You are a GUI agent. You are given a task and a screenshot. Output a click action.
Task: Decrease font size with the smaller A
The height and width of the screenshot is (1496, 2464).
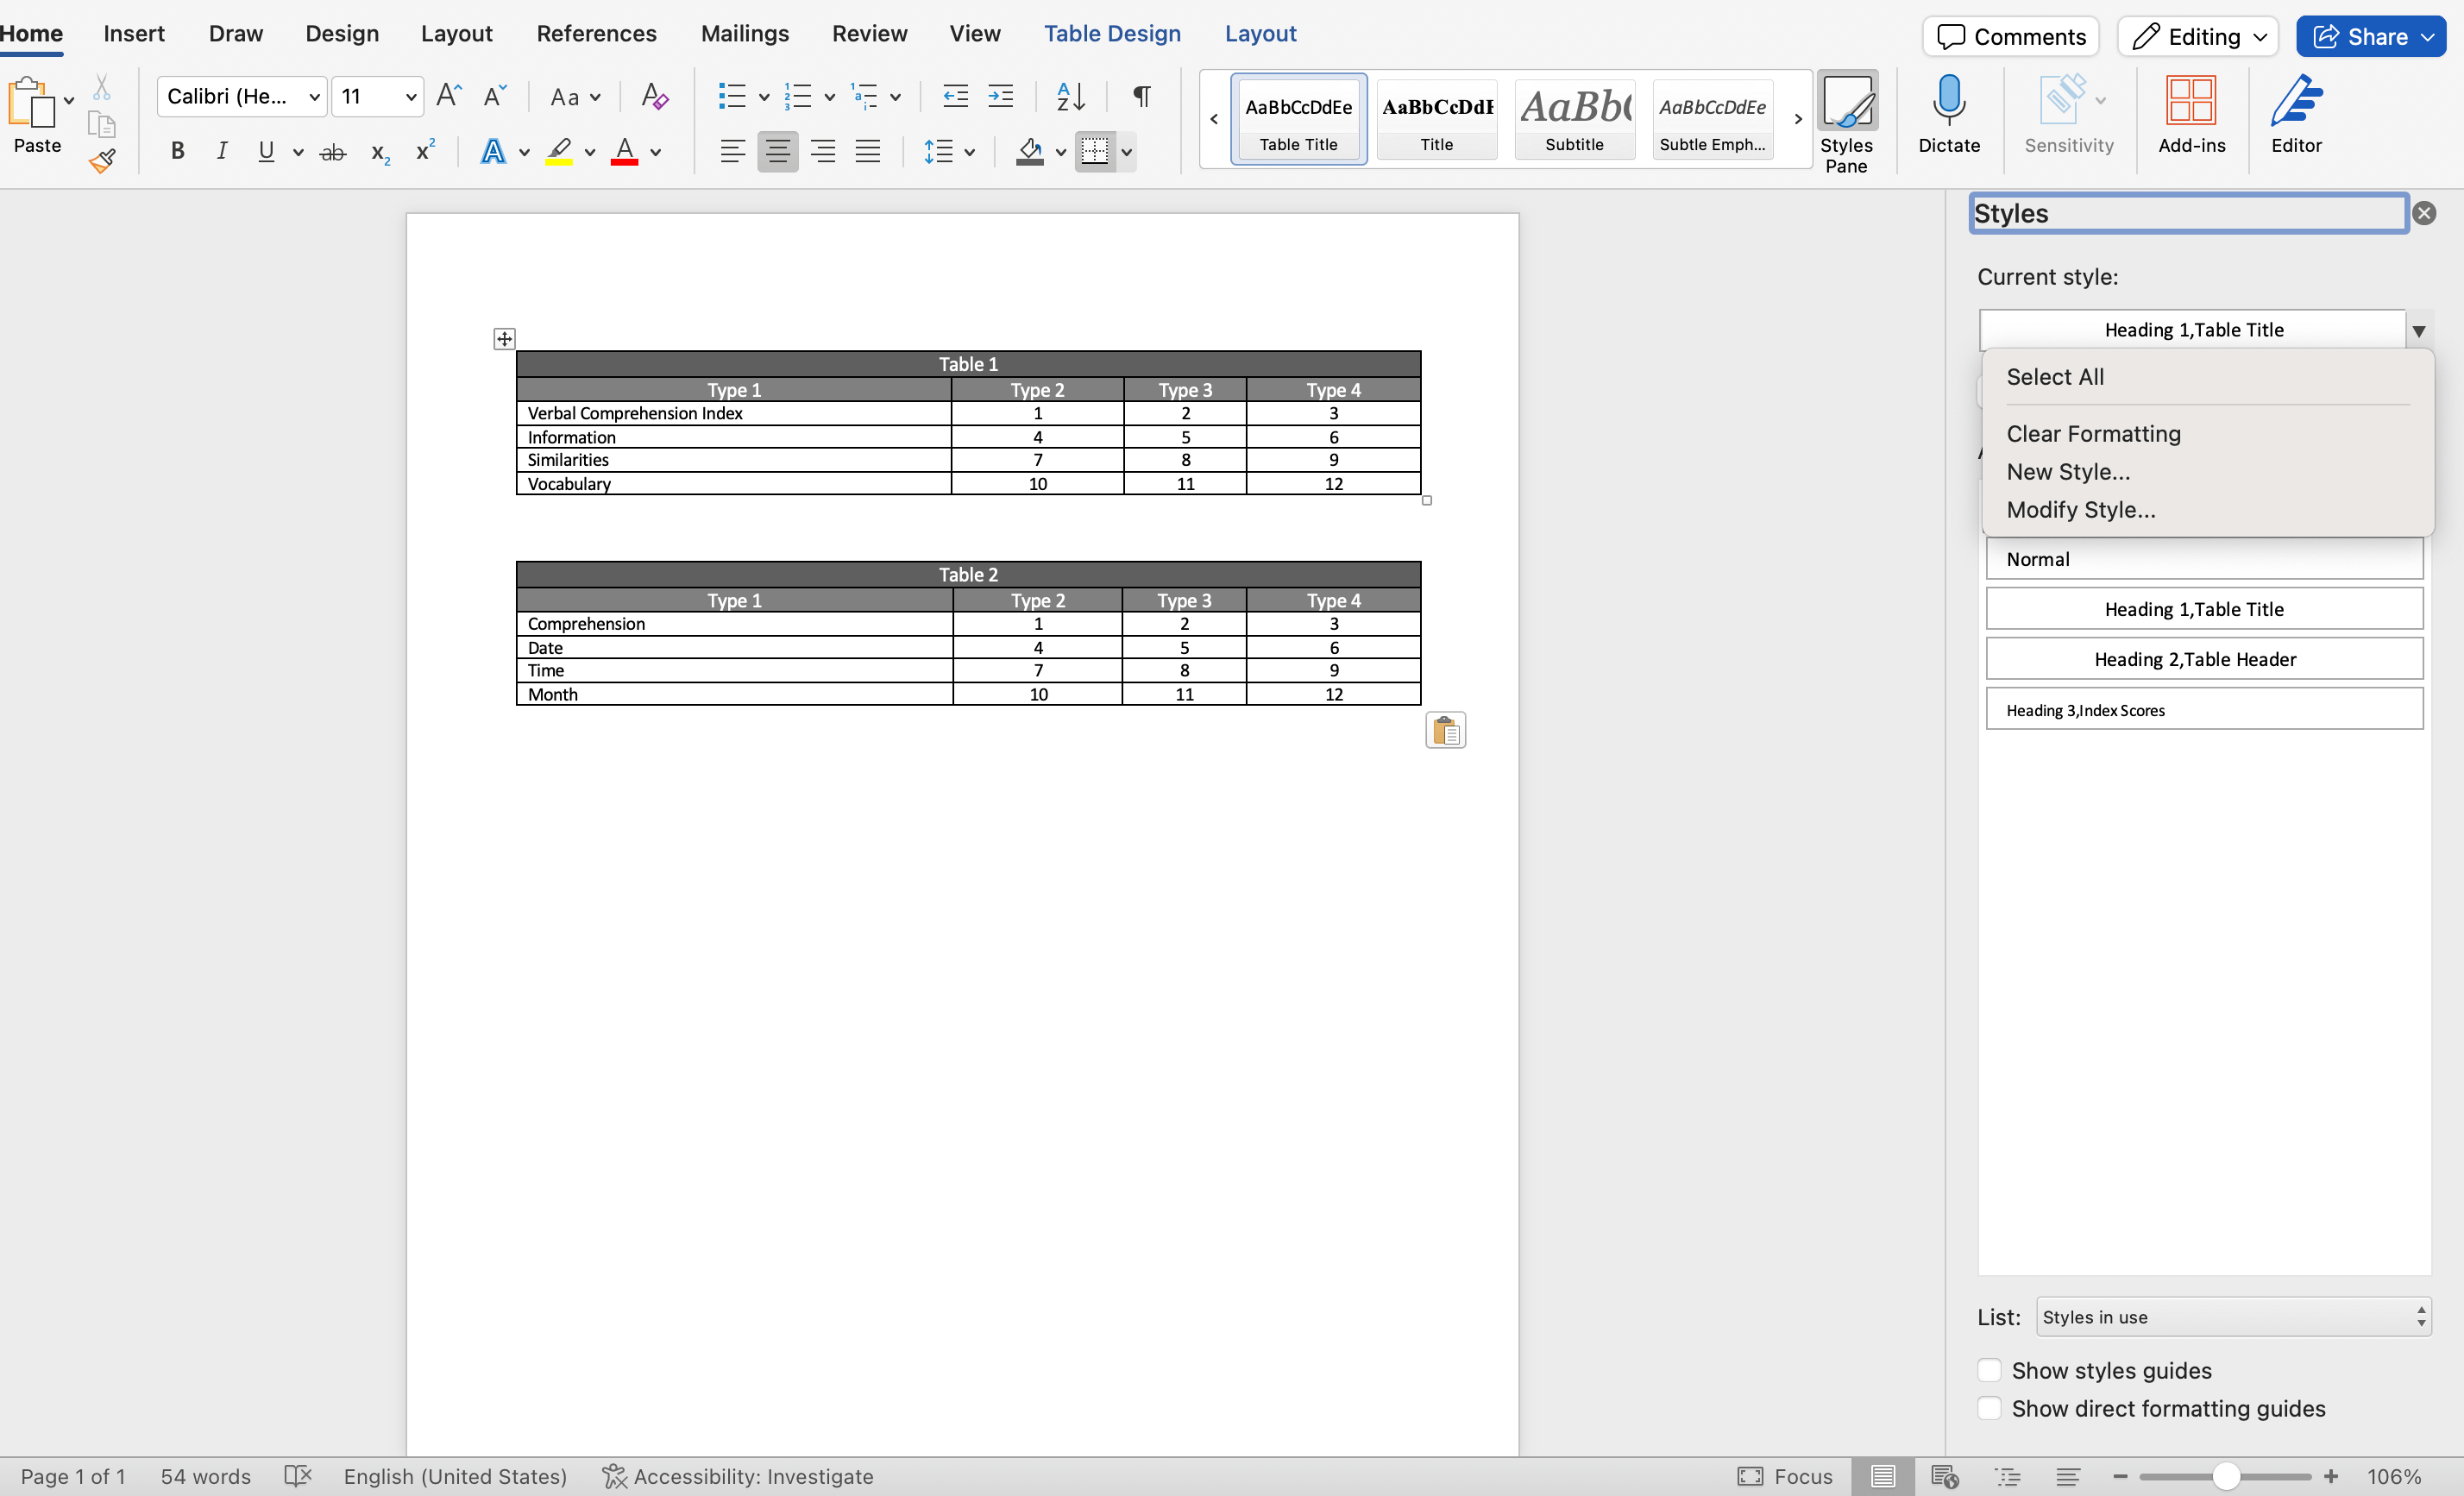(494, 96)
